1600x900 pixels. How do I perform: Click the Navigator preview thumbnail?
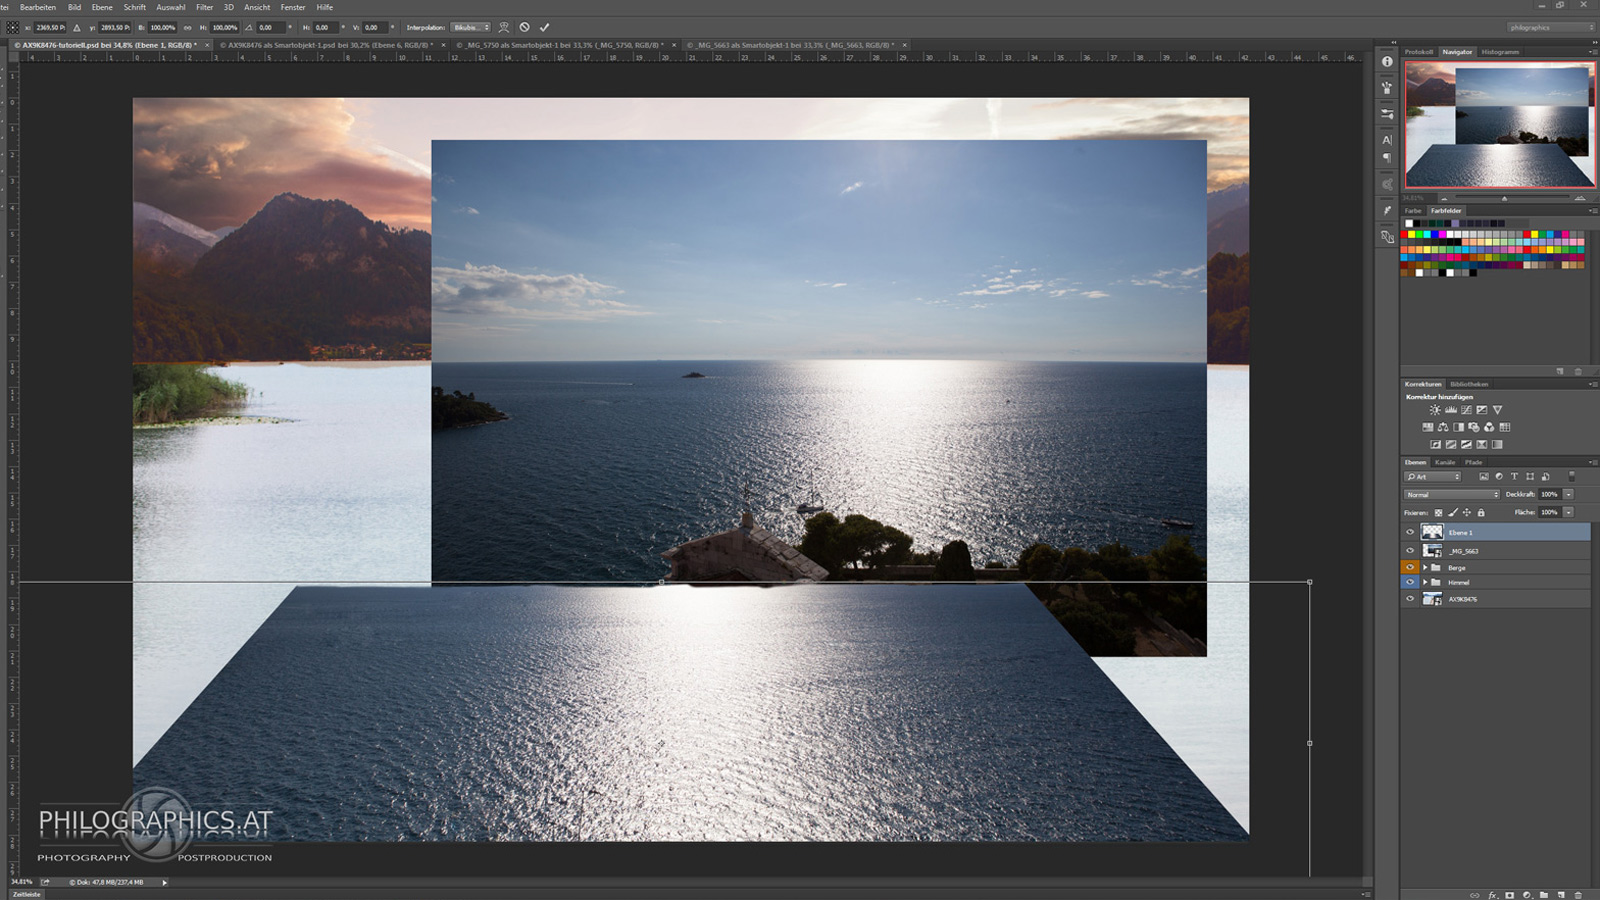click(x=1499, y=125)
